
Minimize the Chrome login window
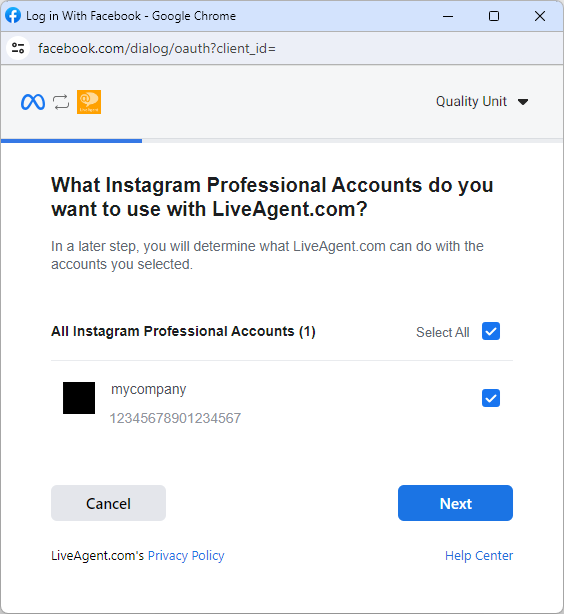[x=448, y=16]
